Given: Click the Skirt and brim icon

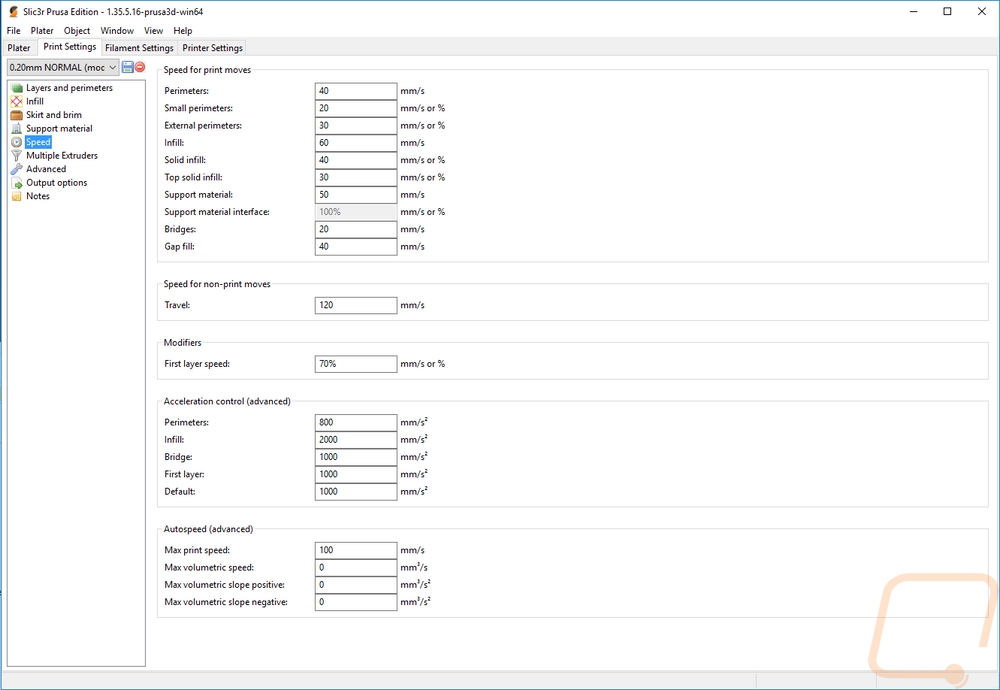Looking at the screenshot, I should click(17, 115).
